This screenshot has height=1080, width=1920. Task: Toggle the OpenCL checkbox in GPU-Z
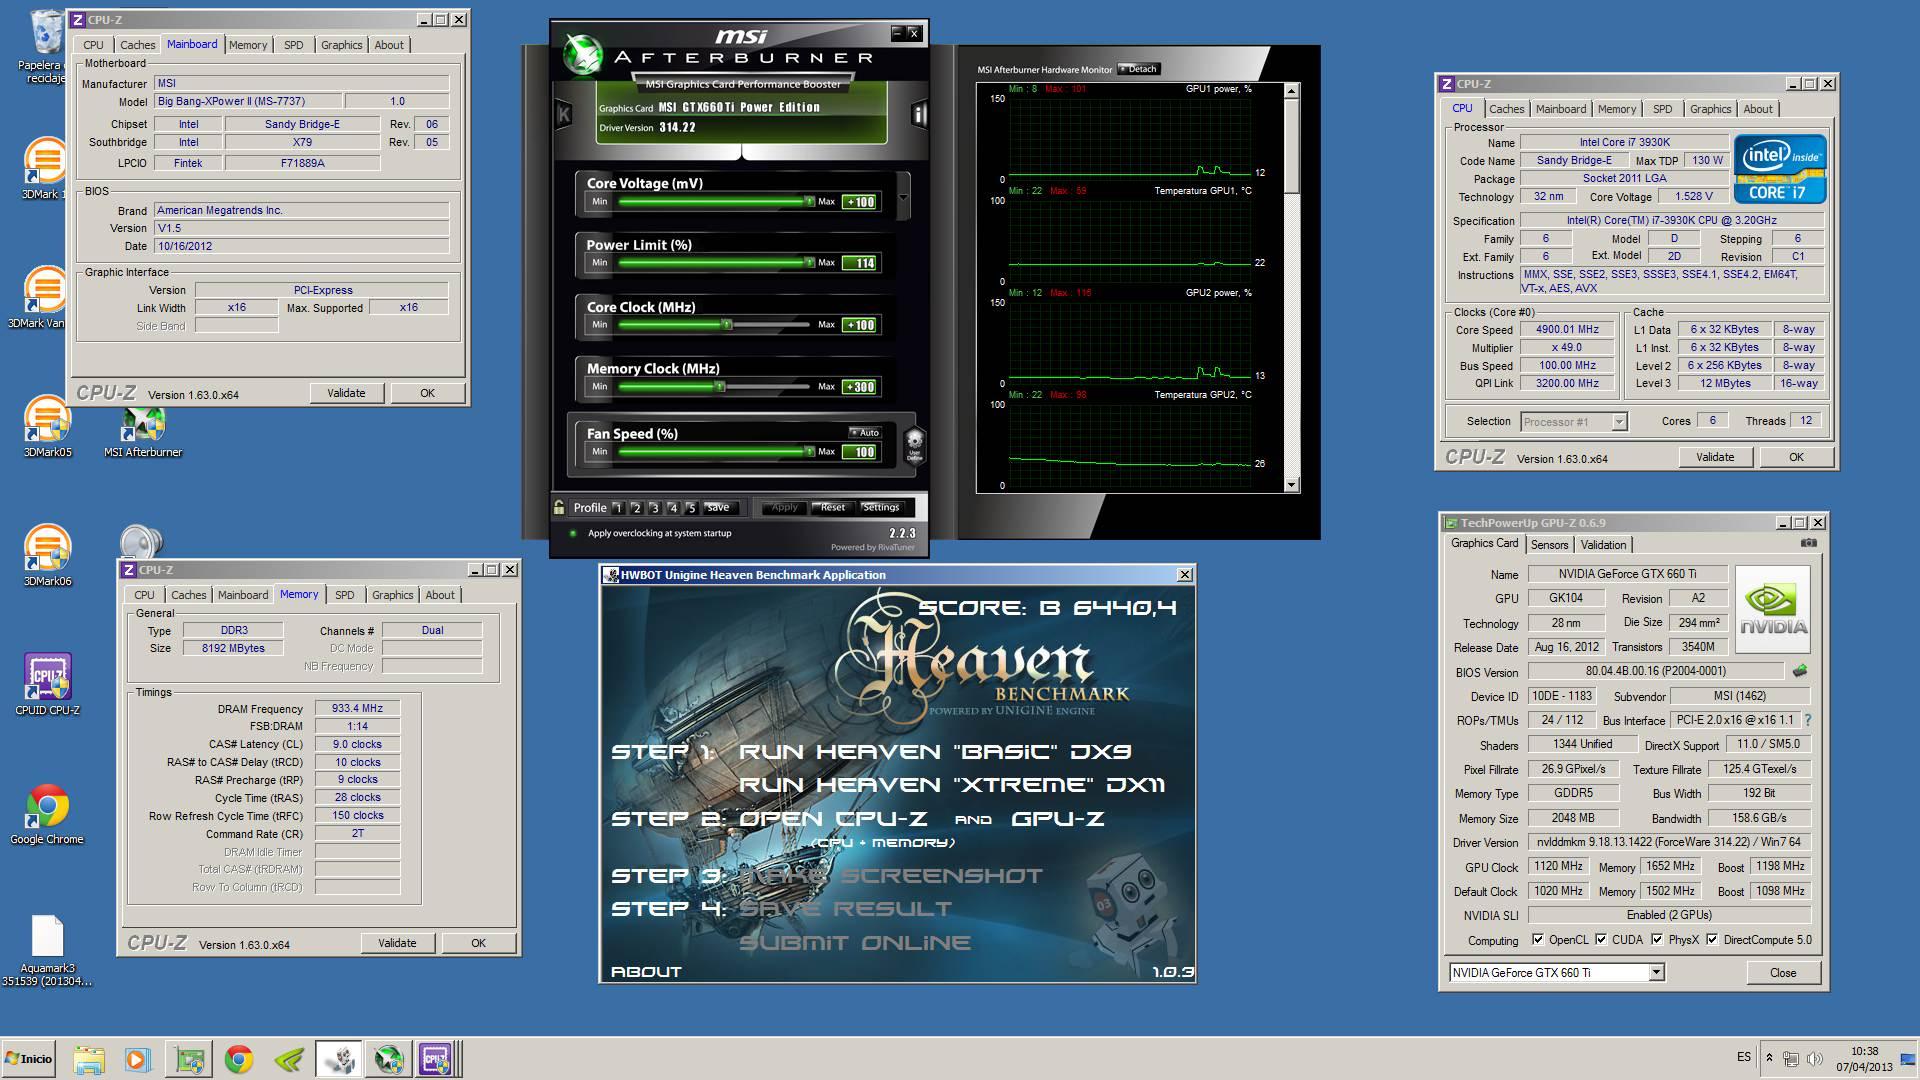click(x=1538, y=939)
